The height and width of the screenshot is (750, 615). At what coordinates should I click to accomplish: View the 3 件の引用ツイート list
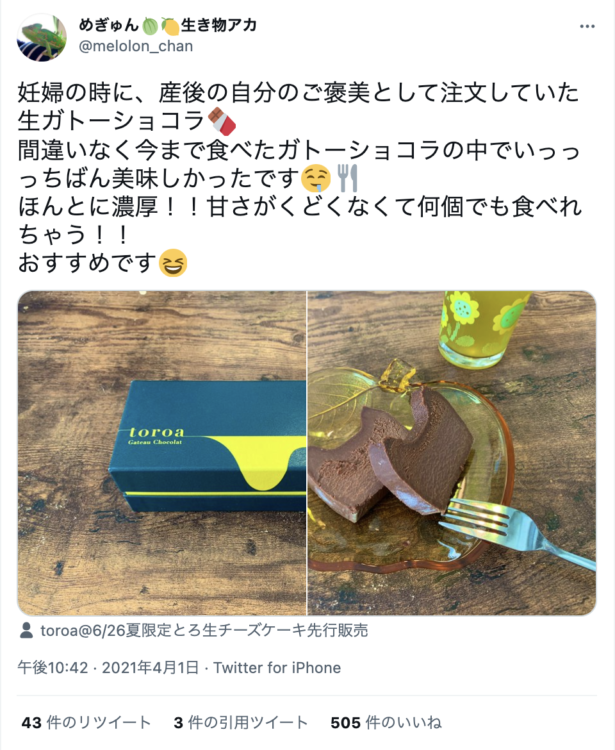coord(241,722)
